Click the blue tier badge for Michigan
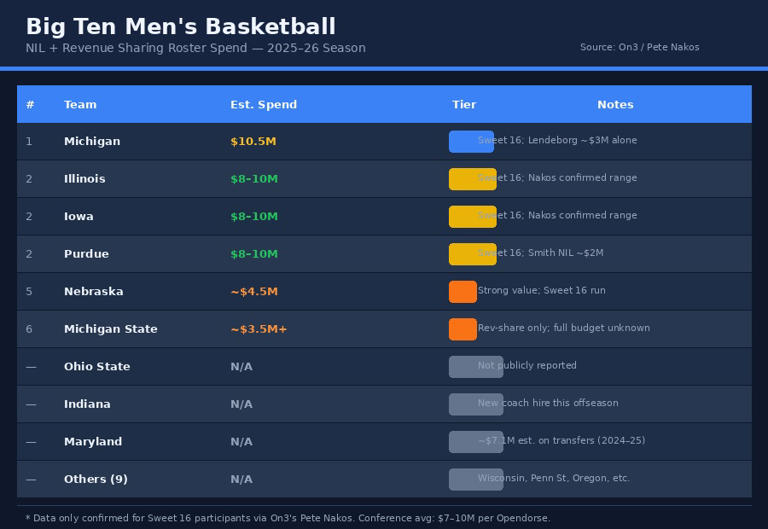The width and height of the screenshot is (768, 529). tap(471, 142)
